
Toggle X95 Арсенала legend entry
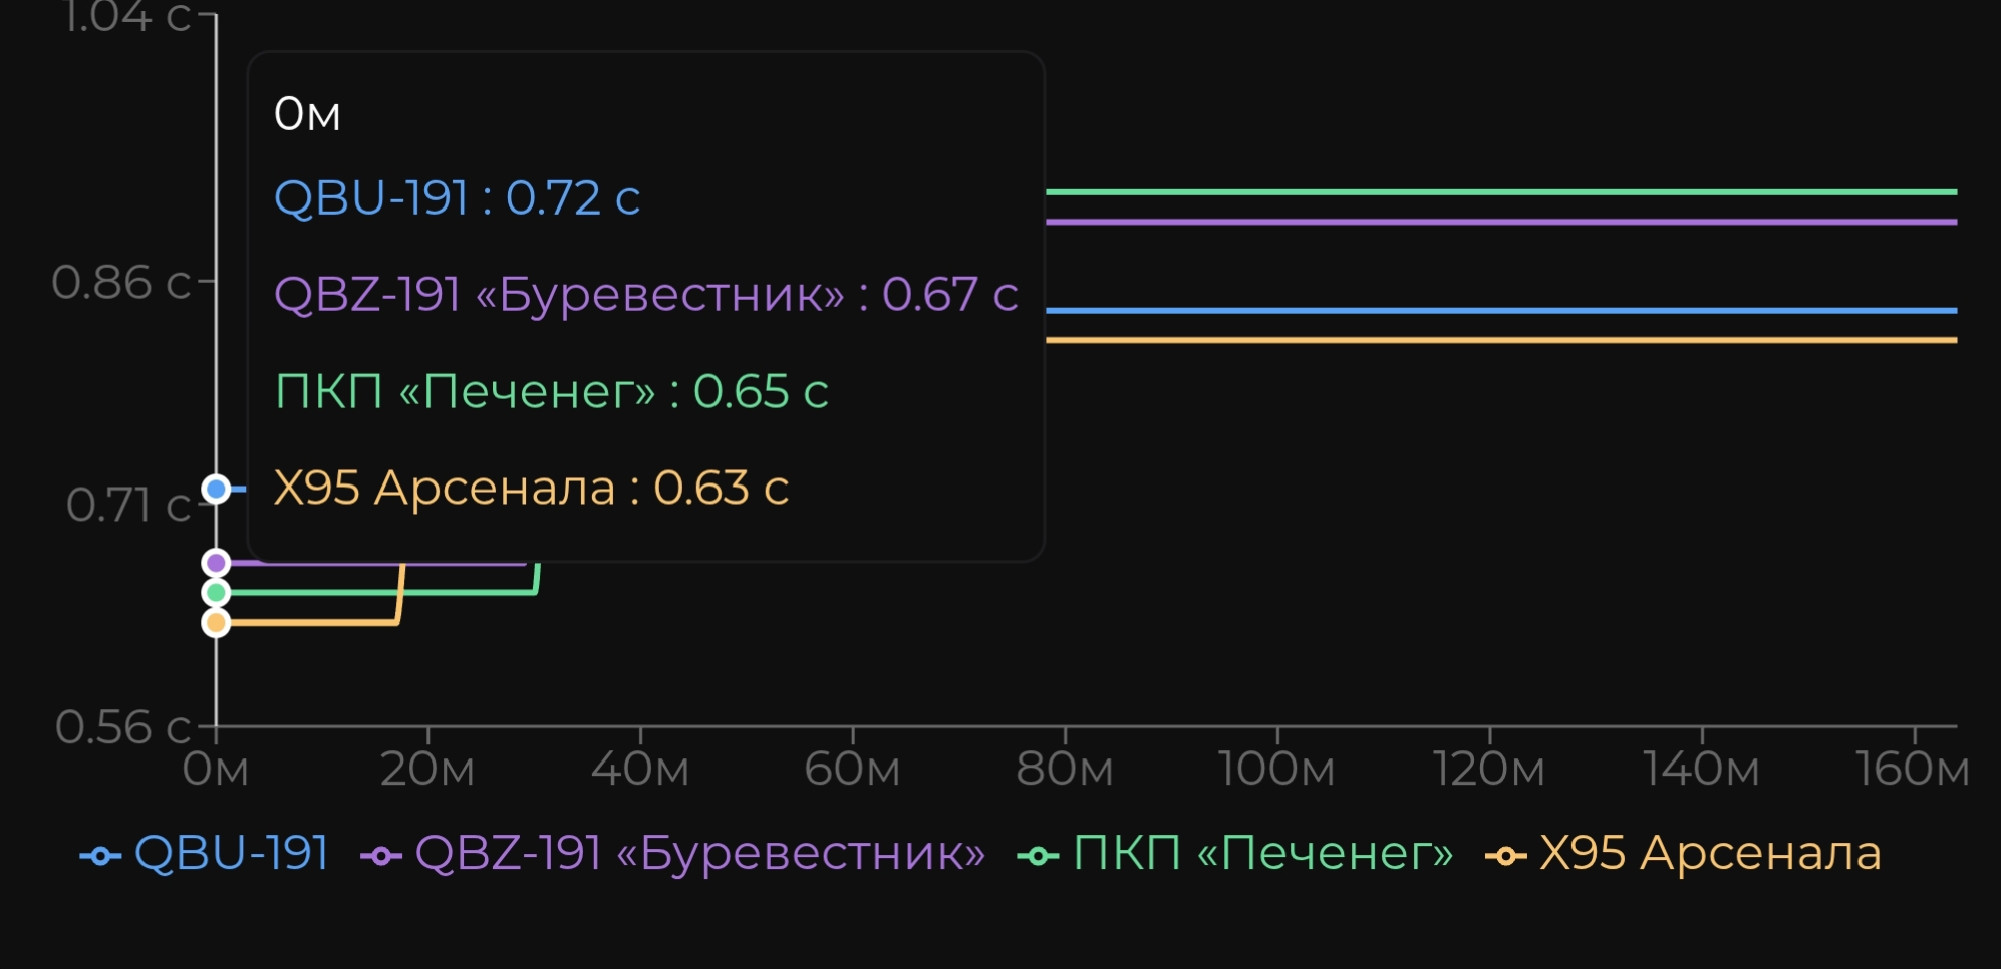pos(1683,854)
